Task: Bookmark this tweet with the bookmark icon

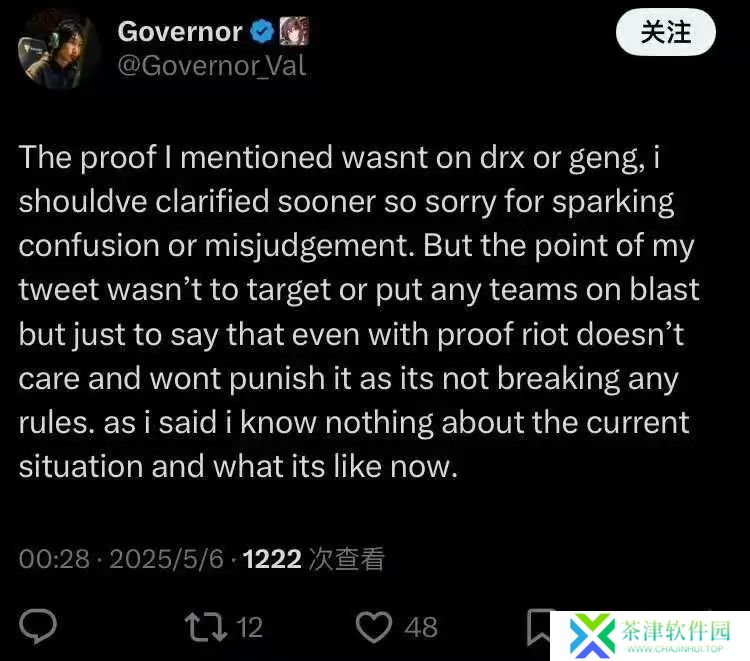Action: [x=539, y=627]
